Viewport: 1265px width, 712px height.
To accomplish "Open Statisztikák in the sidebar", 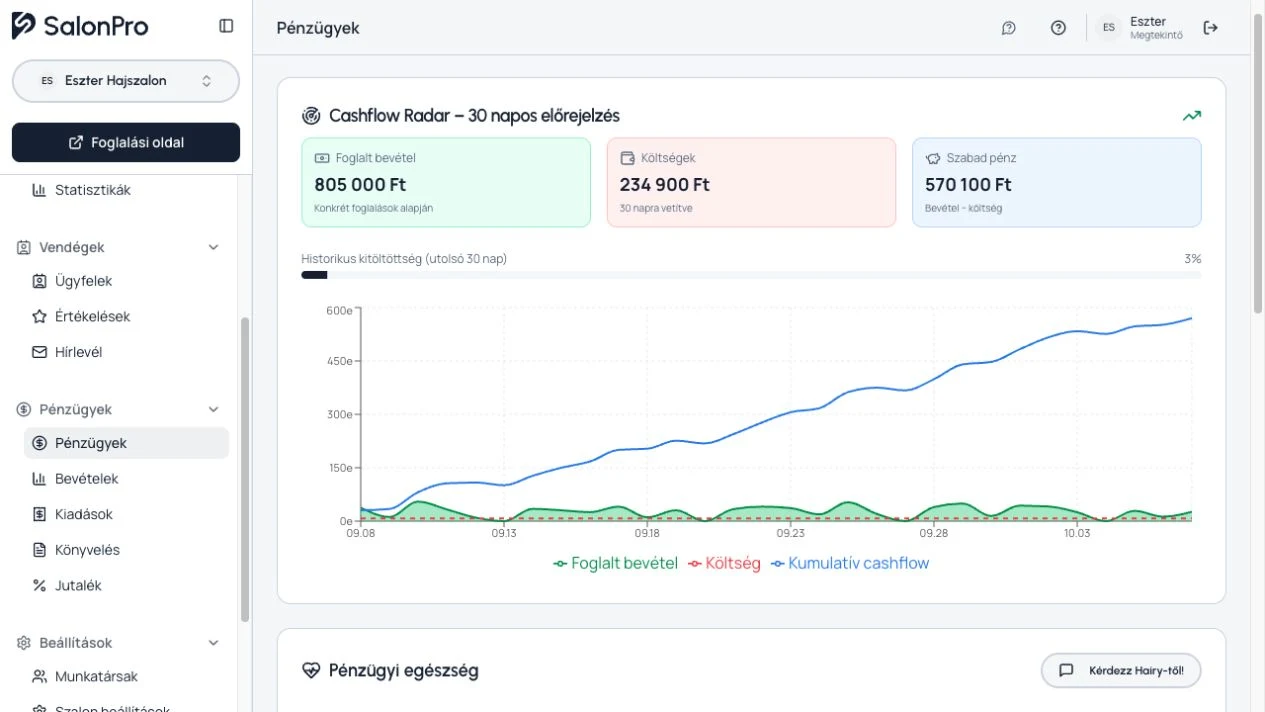I will point(126,190).
